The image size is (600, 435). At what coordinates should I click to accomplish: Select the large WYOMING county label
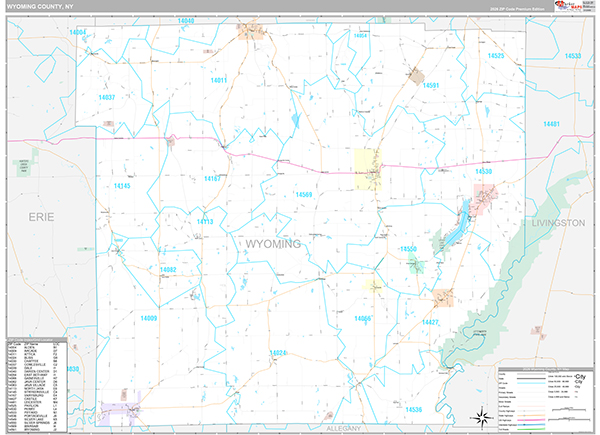point(273,244)
